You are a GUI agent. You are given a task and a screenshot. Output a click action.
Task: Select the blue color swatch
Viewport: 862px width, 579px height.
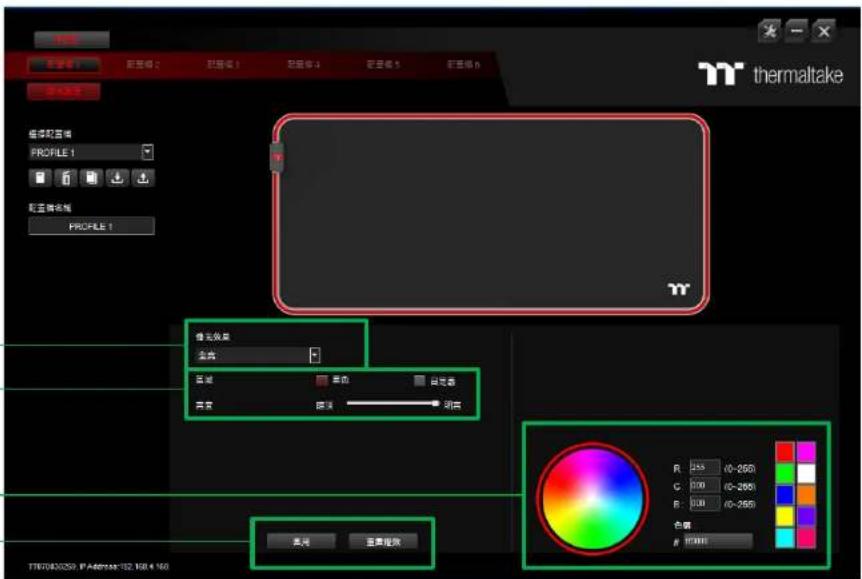(x=784, y=495)
